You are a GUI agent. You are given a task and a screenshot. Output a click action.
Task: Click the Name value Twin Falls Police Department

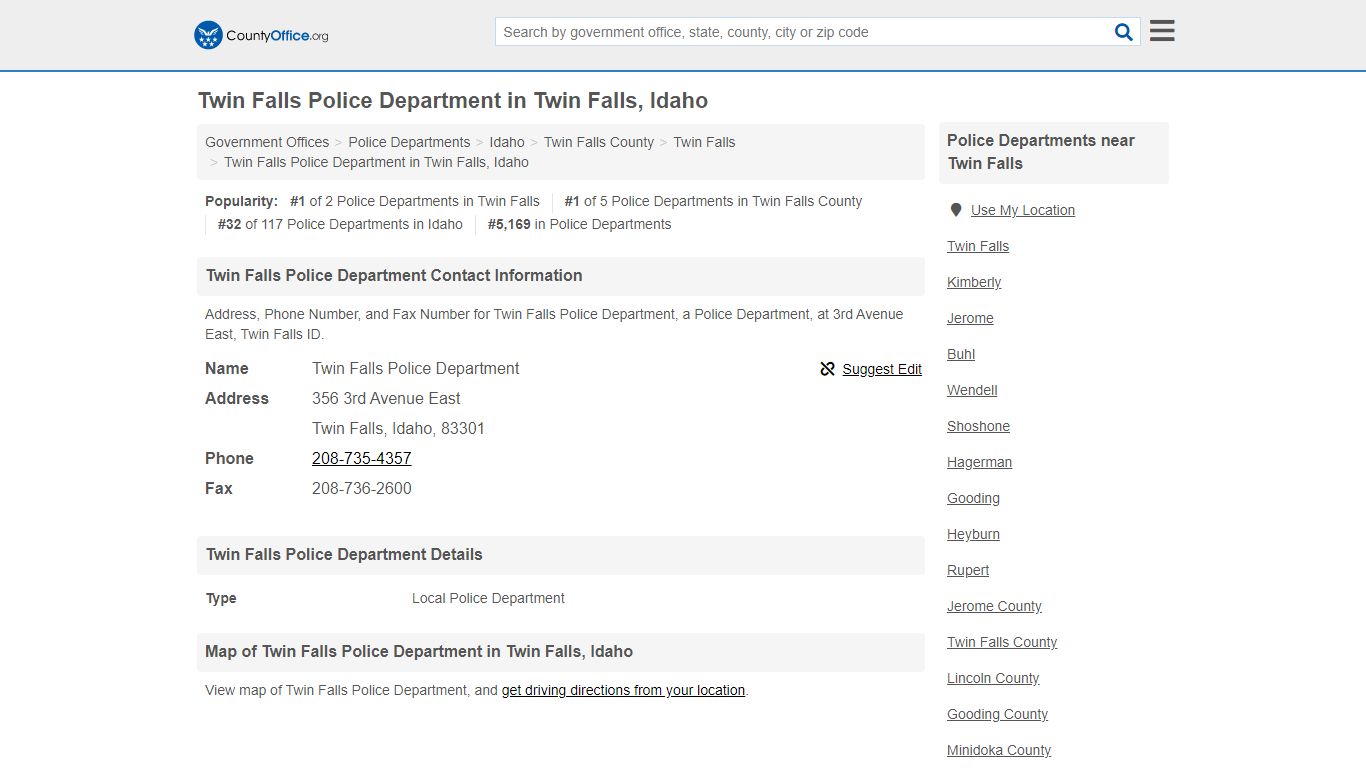[416, 368]
